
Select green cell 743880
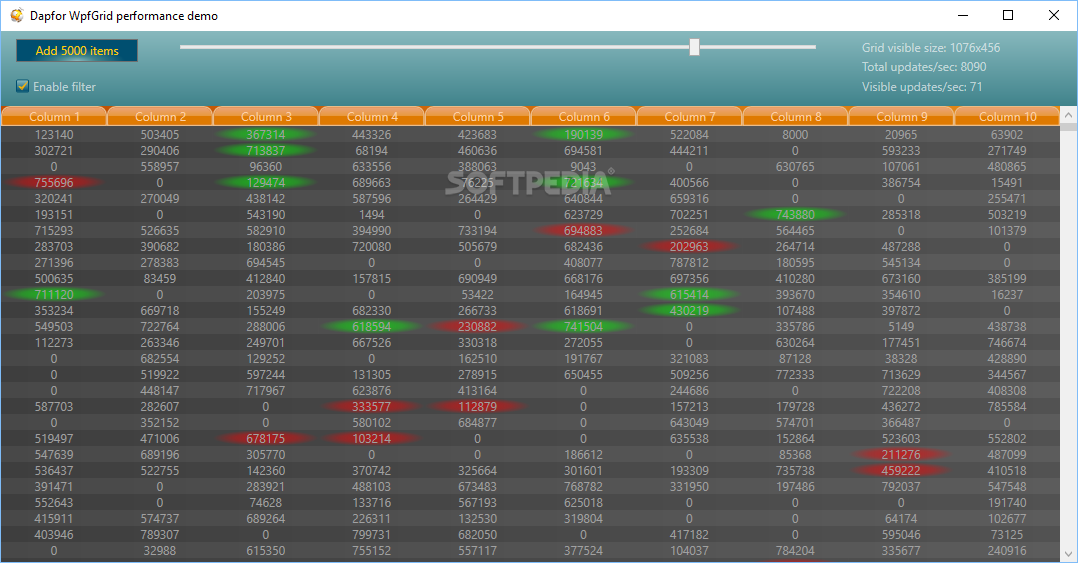coord(795,214)
